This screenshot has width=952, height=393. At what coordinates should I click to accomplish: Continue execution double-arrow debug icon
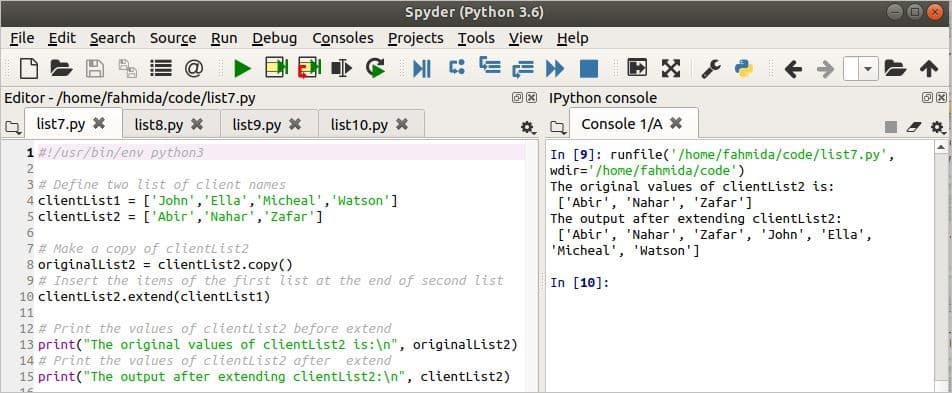tap(555, 69)
